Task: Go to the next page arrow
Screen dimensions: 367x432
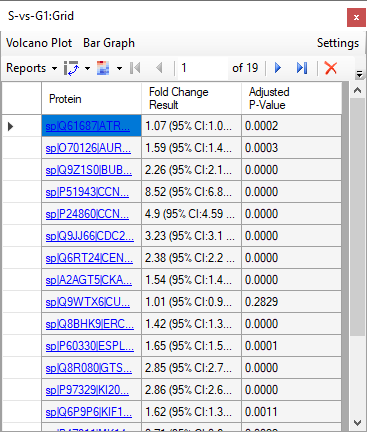Action: (x=278, y=68)
